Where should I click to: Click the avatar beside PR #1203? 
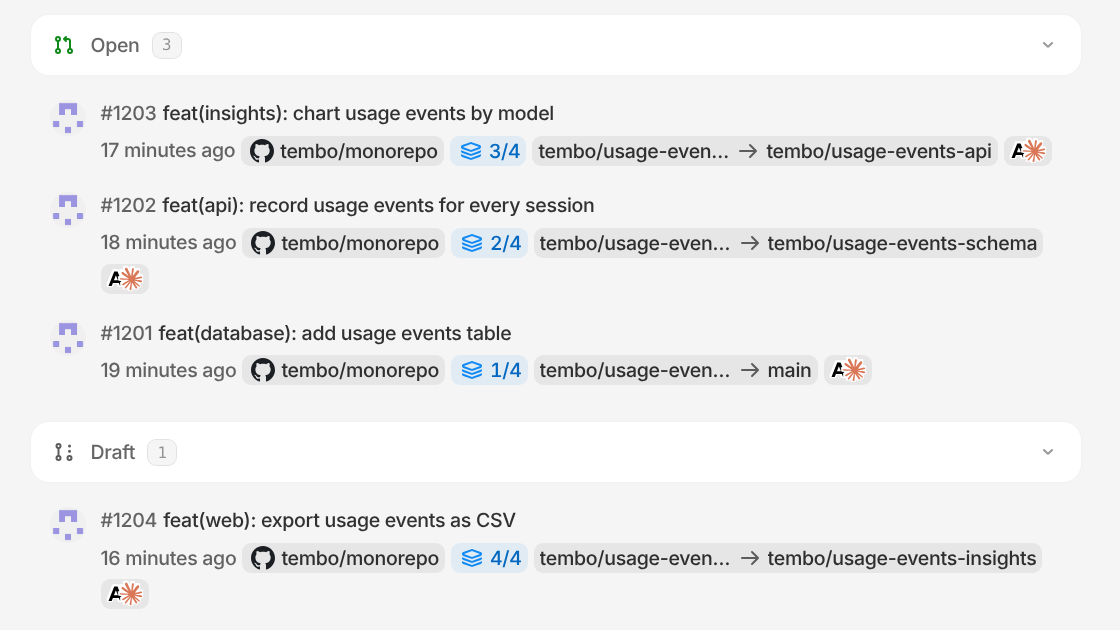click(x=68, y=118)
